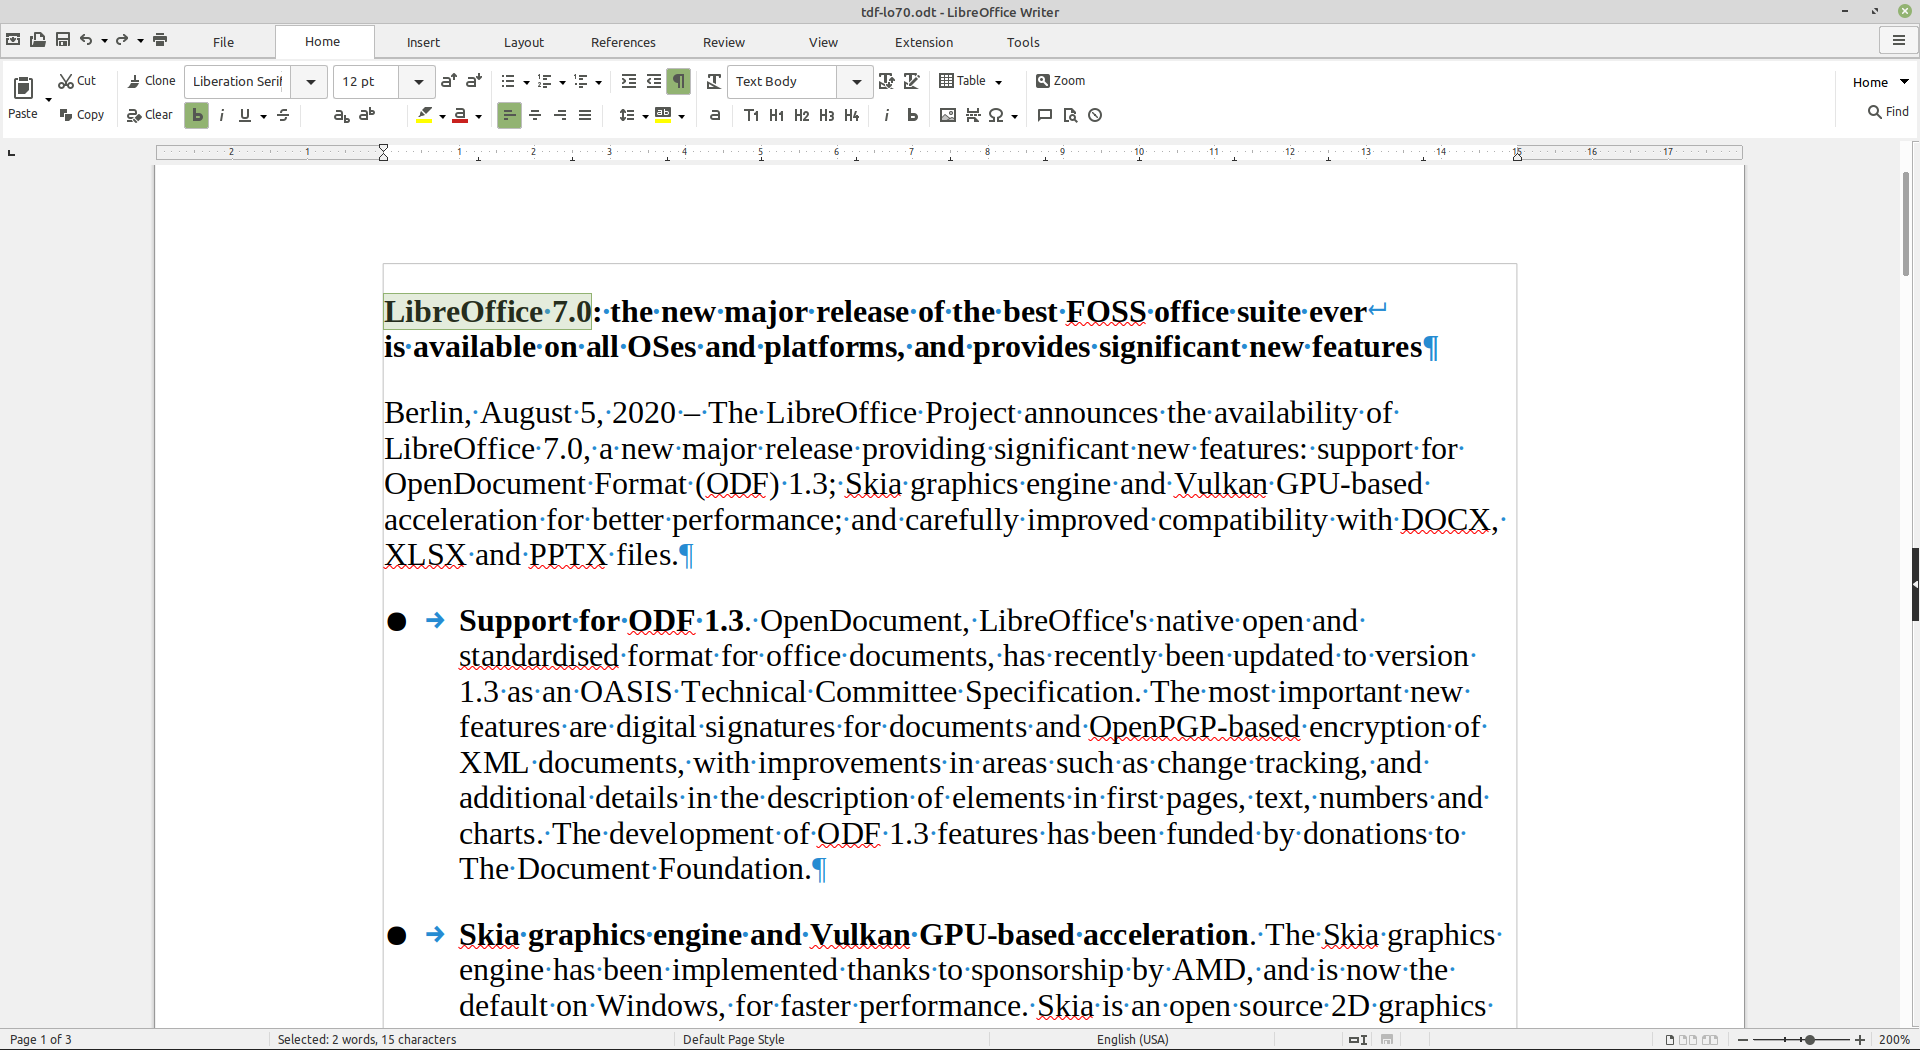The image size is (1920, 1050).
Task: Toggle Strikethrough formatting
Action: click(x=284, y=116)
